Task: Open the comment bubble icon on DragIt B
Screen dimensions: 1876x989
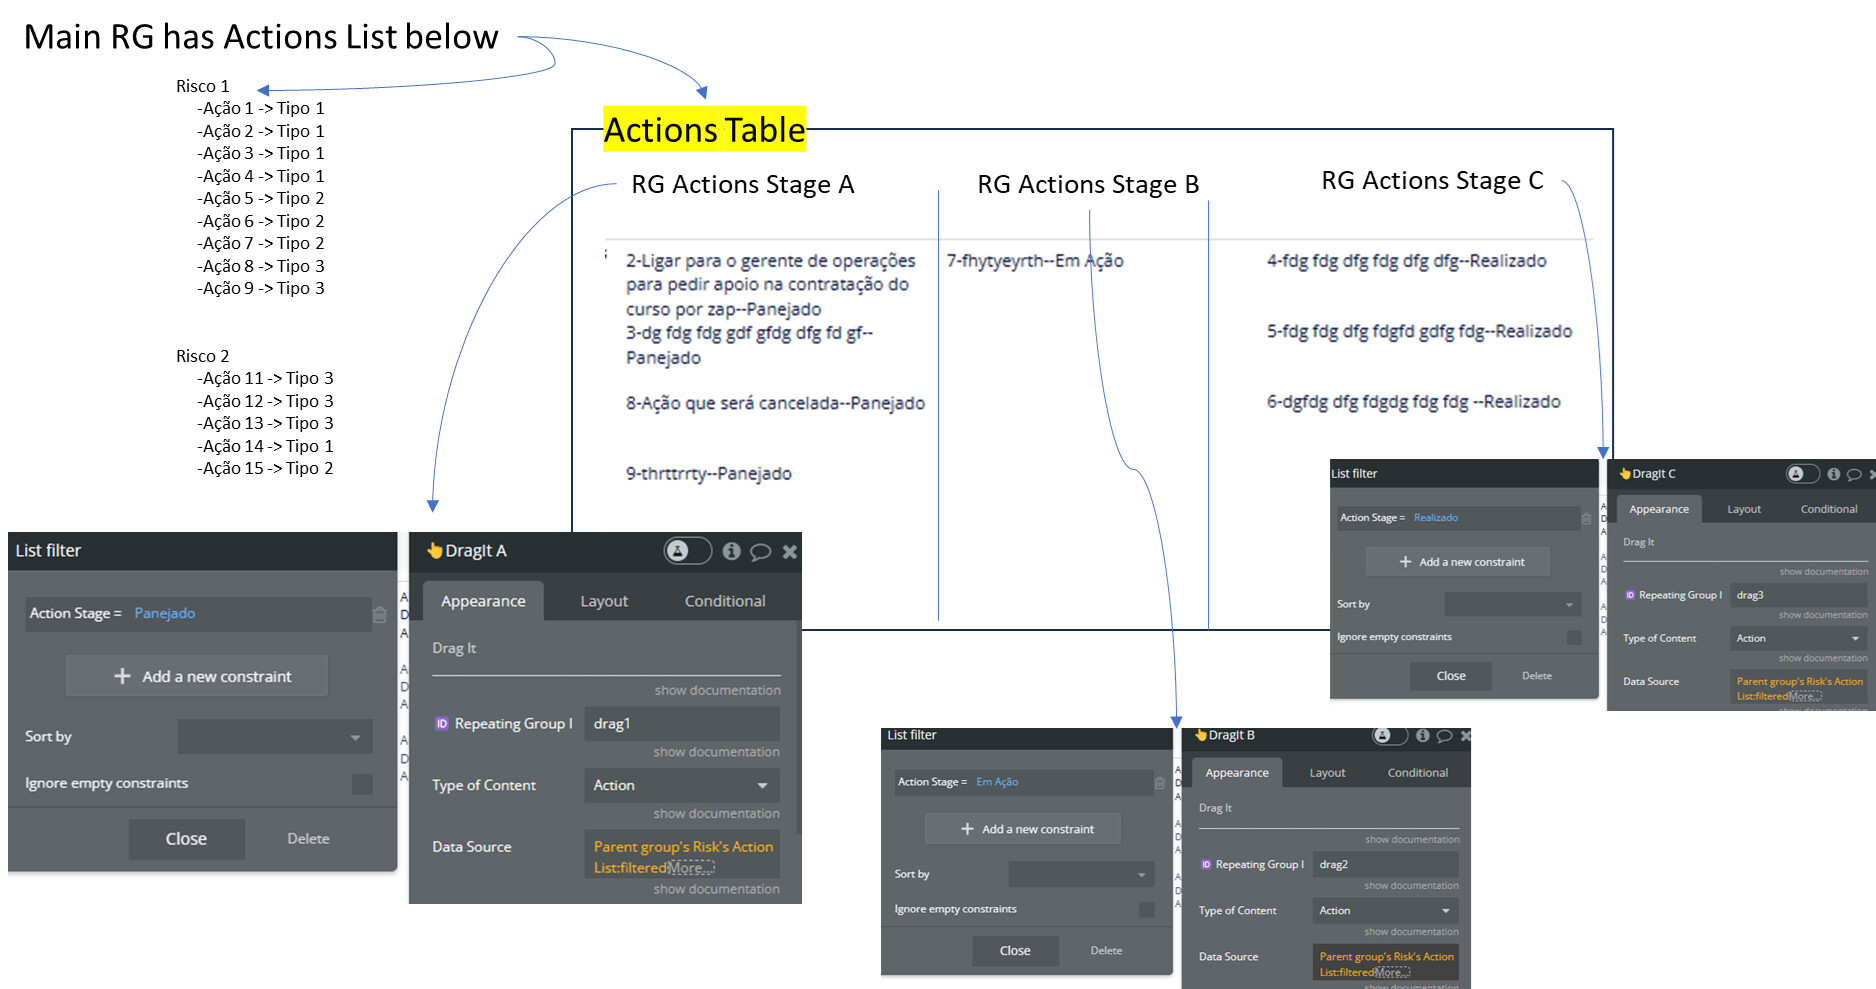Action: (x=1444, y=735)
